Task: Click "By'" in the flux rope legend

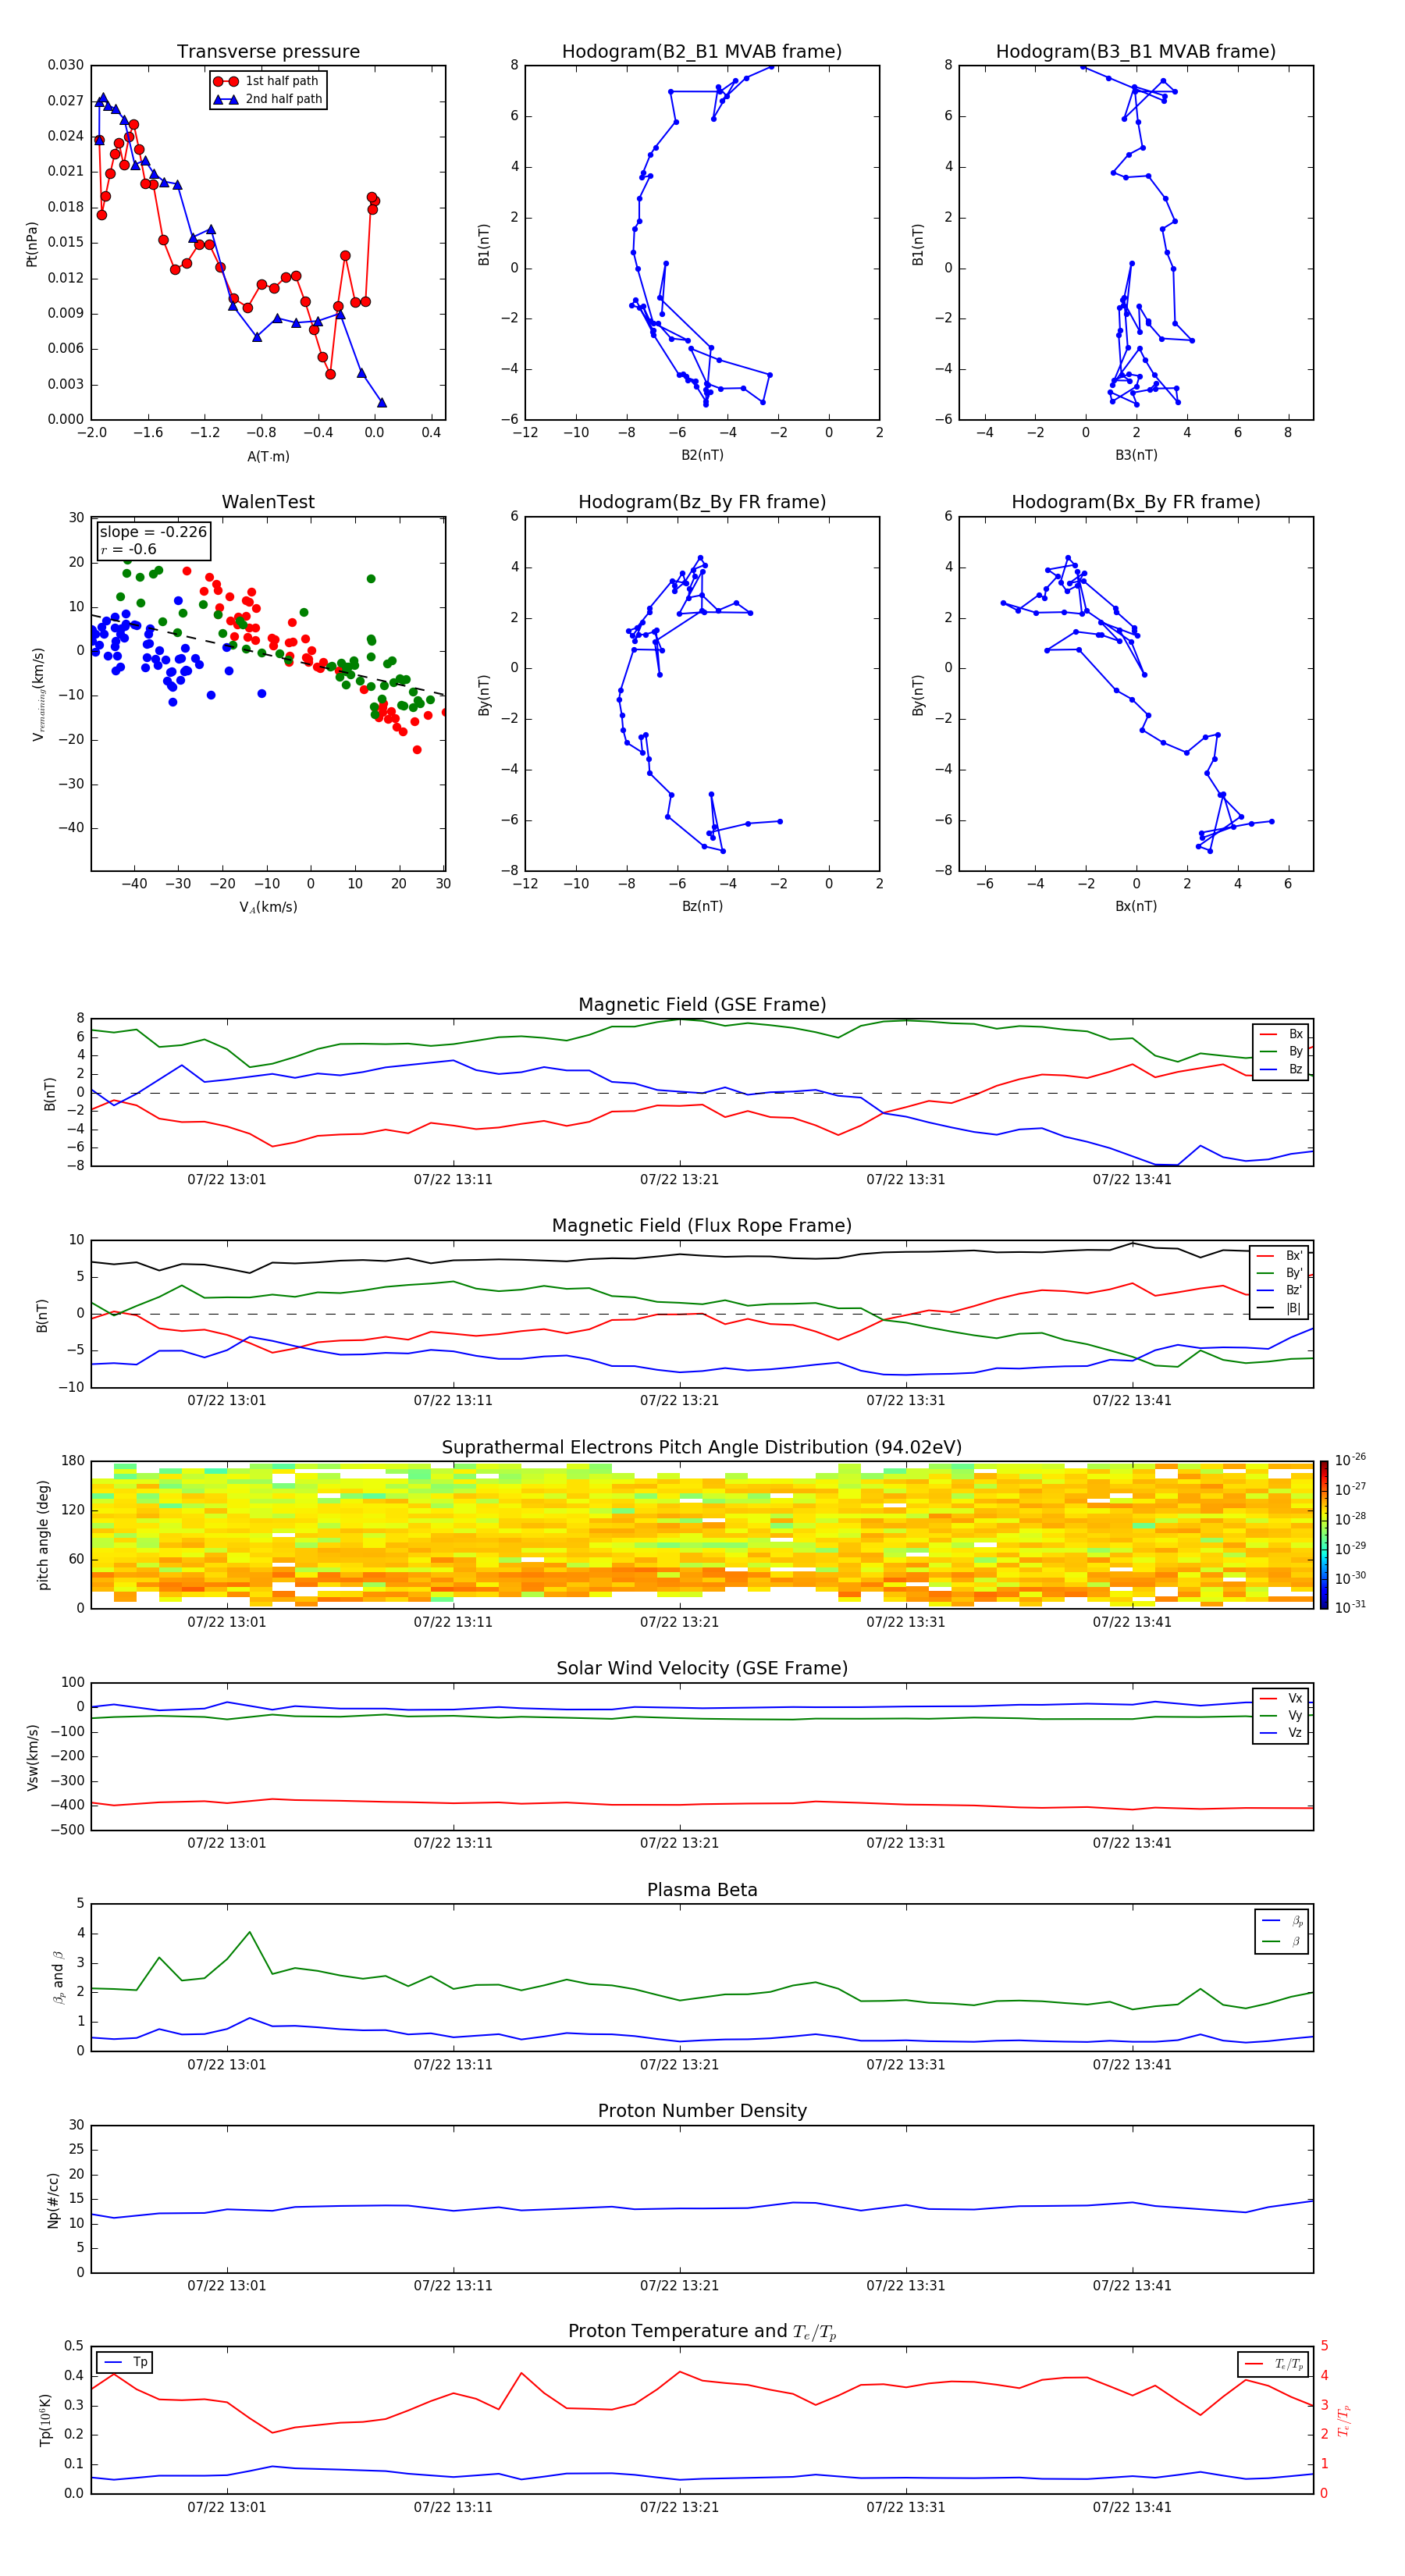Action: (x=1294, y=1273)
